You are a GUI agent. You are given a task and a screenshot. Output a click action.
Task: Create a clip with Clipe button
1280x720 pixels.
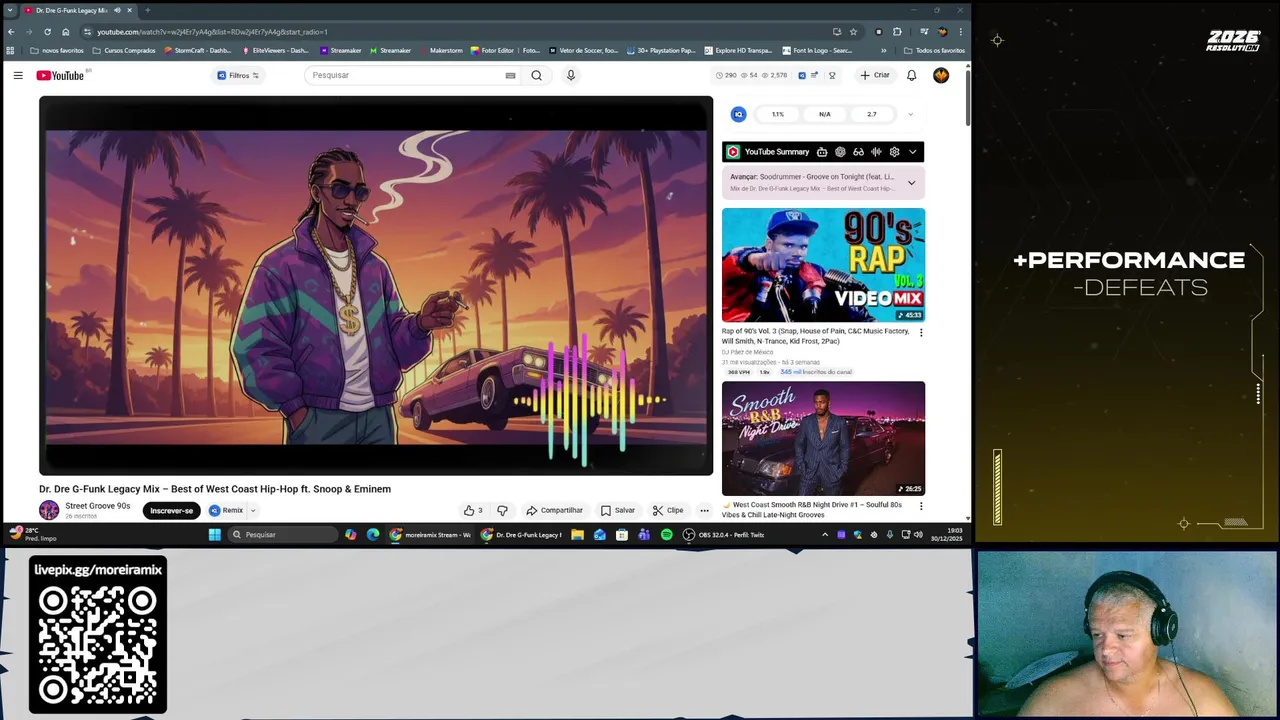[x=667, y=510]
